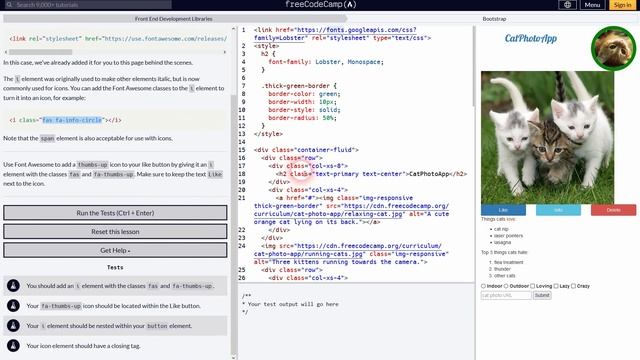Screen dimensions: 640x360
Task: Click line number 24 in editor
Action: (x=242, y=246)
